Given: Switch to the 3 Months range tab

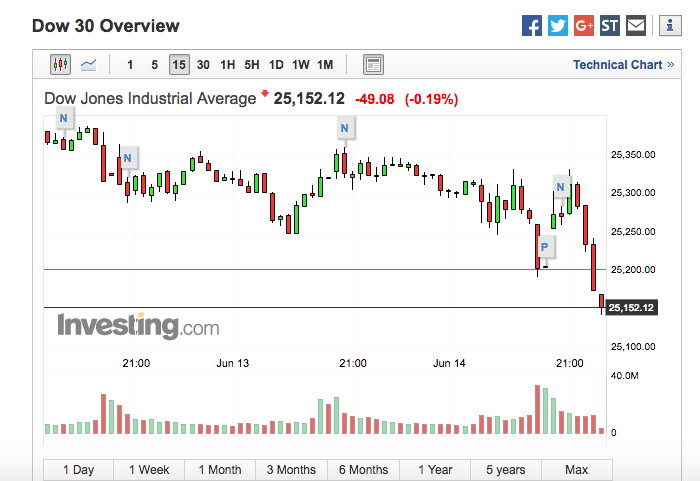Looking at the screenshot, I should (x=291, y=470).
